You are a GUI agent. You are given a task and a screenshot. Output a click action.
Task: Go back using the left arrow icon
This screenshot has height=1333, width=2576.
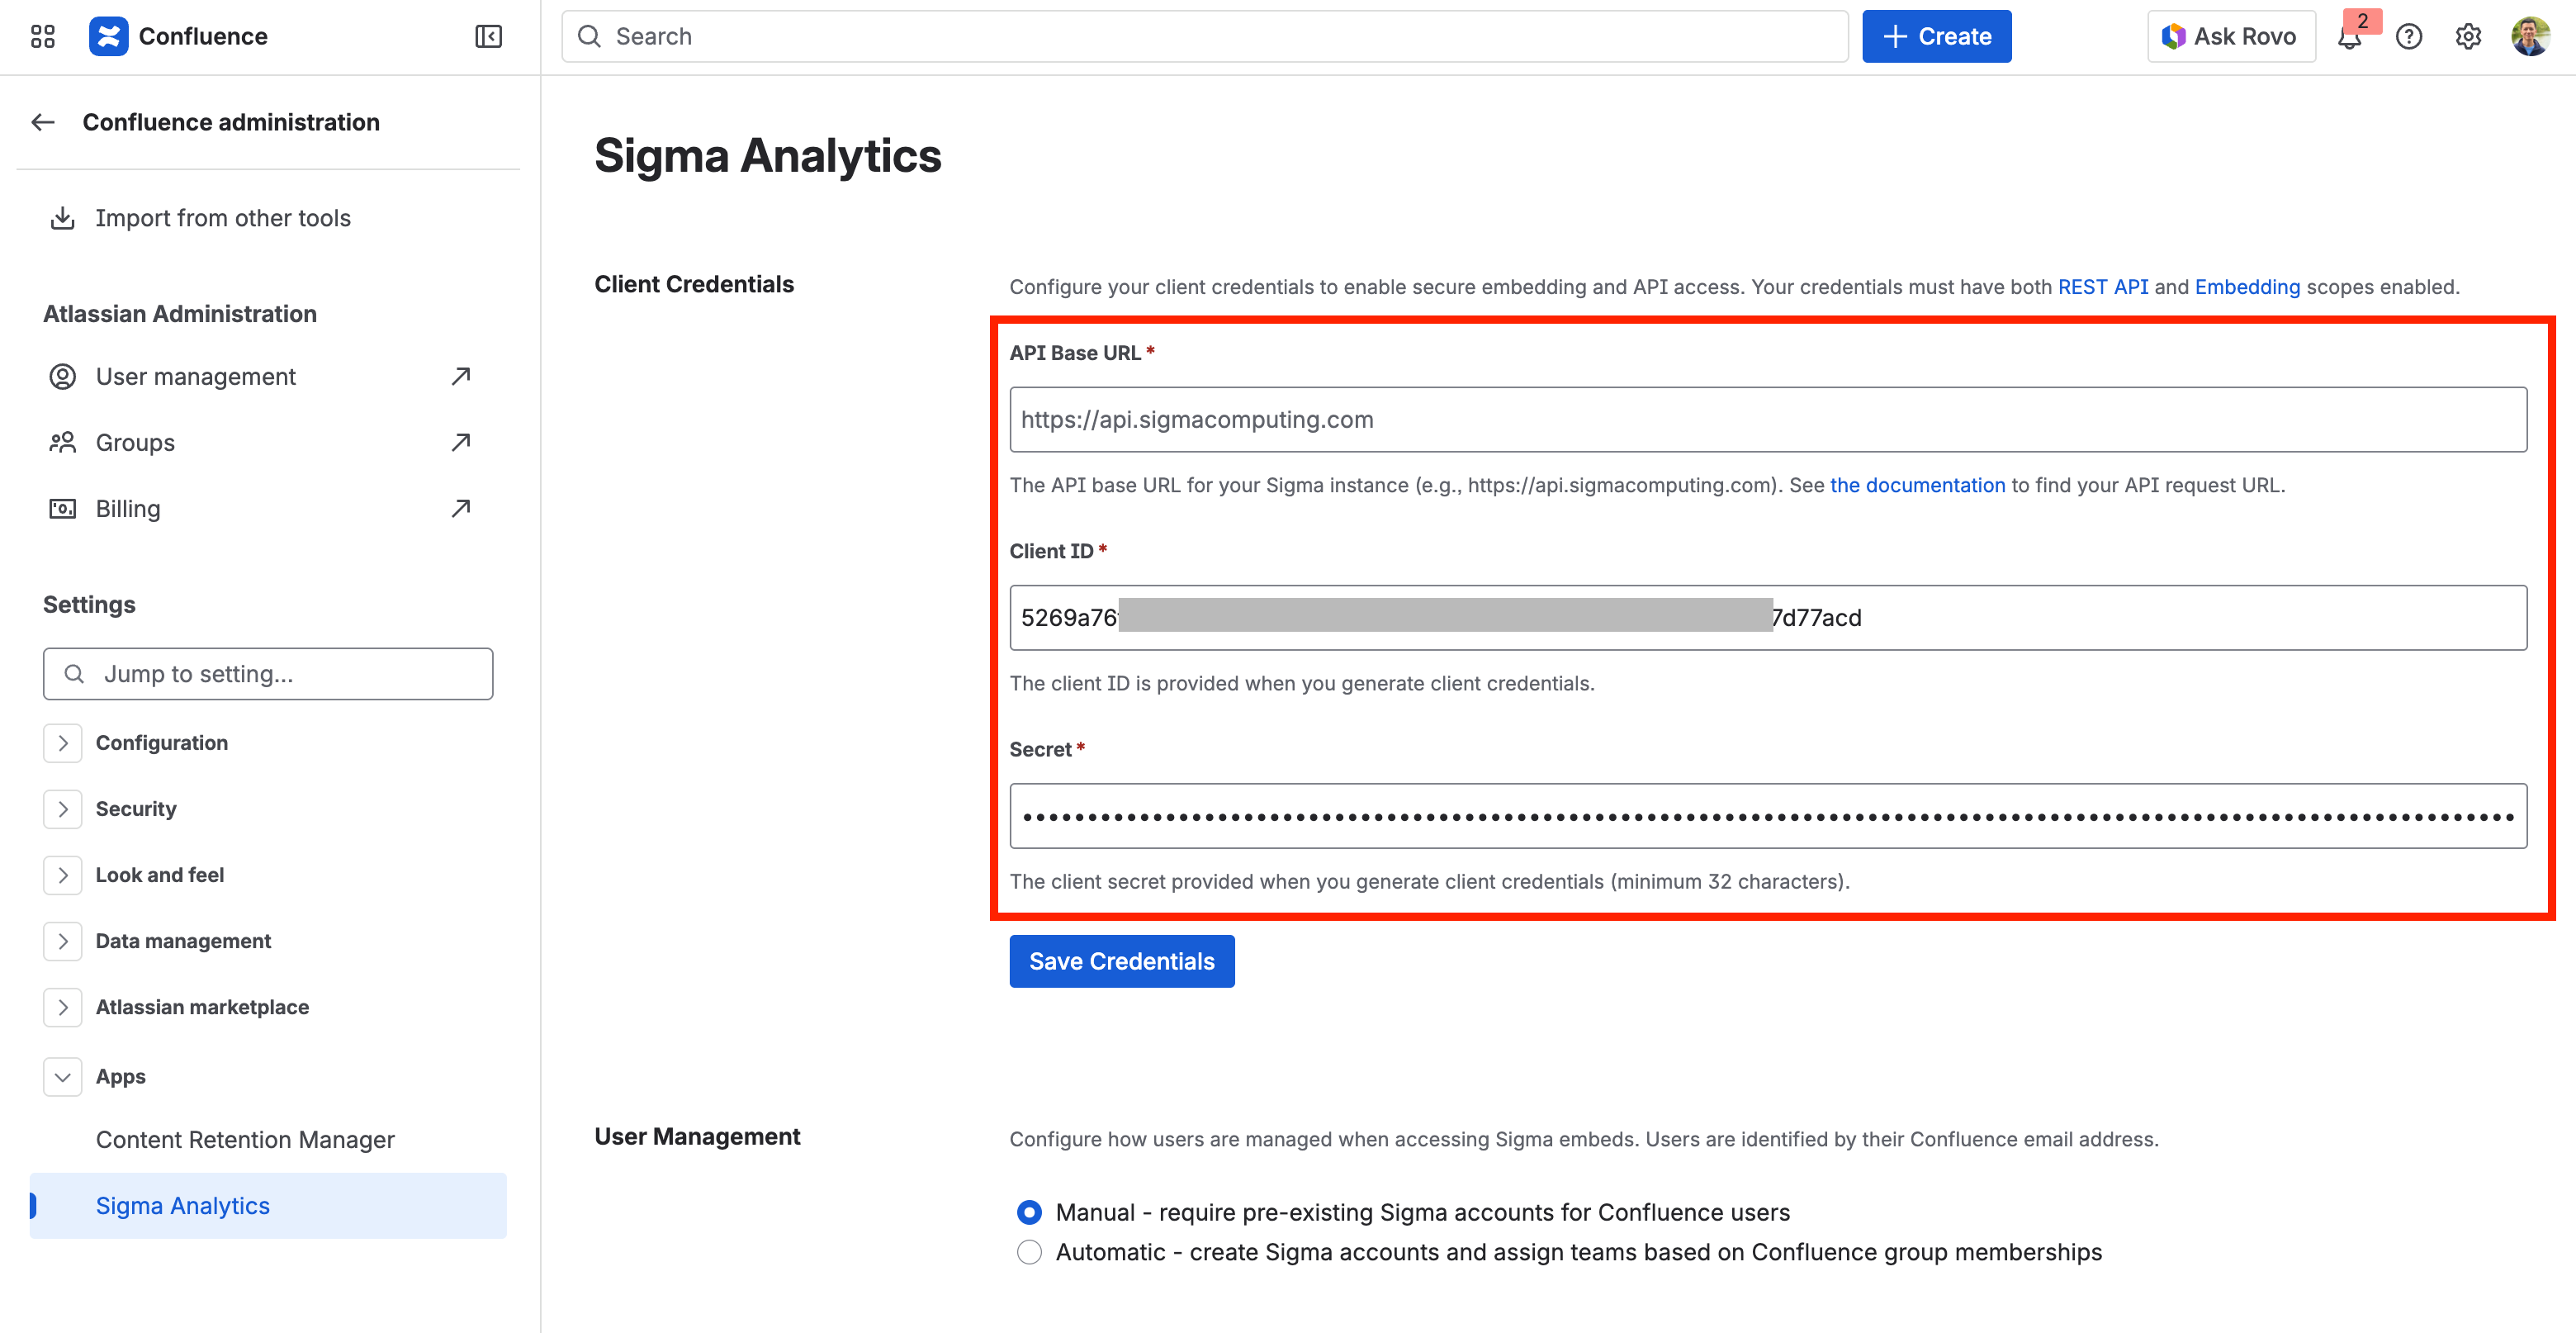pos(43,122)
